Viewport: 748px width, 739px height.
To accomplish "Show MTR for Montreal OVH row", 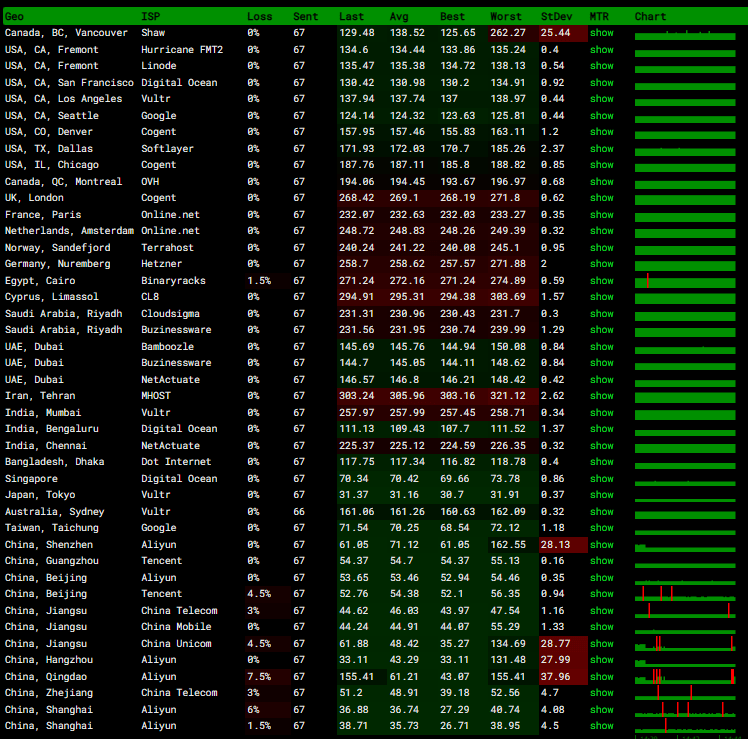I will 602,181.
